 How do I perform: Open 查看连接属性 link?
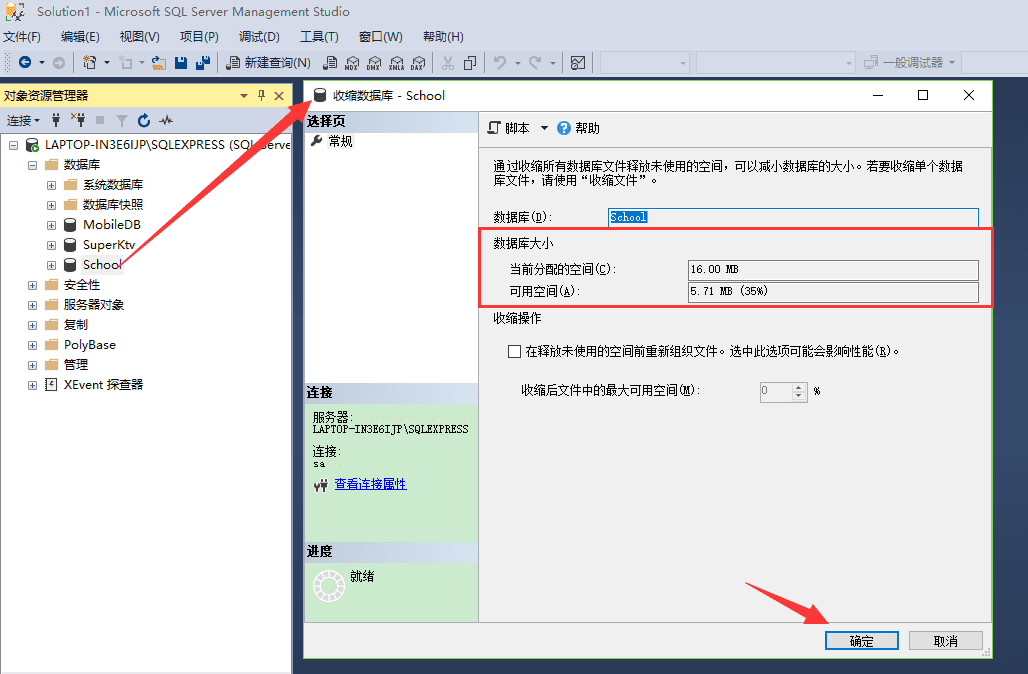click(370, 484)
